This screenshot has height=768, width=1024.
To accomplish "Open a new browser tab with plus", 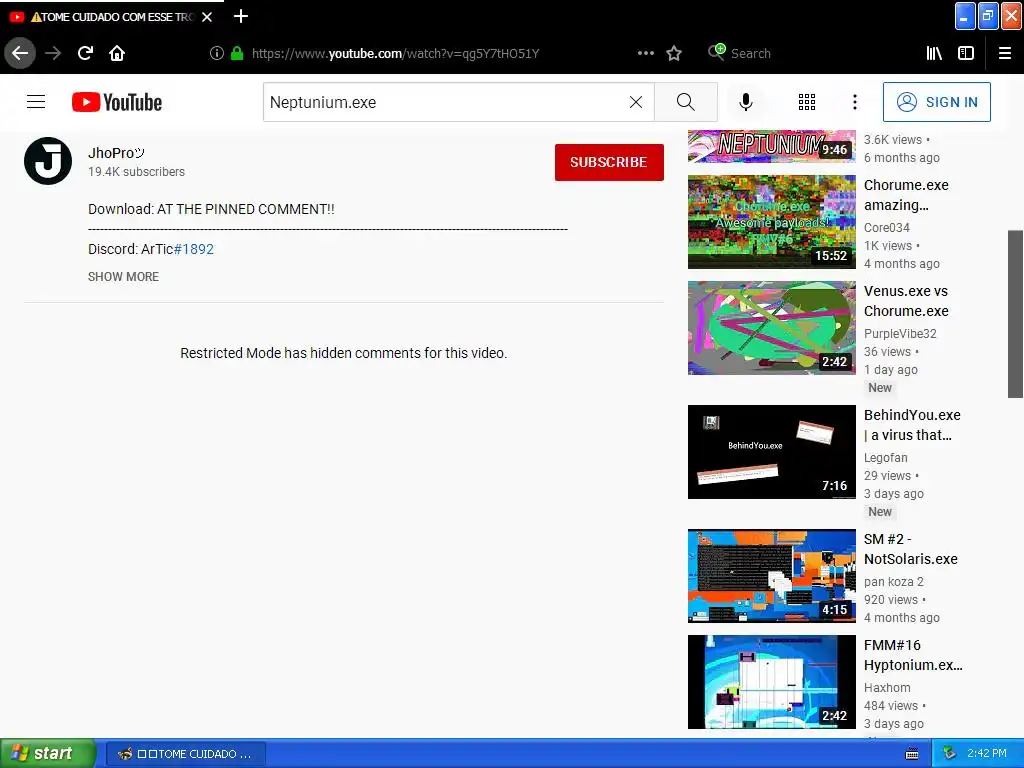I will pos(240,16).
